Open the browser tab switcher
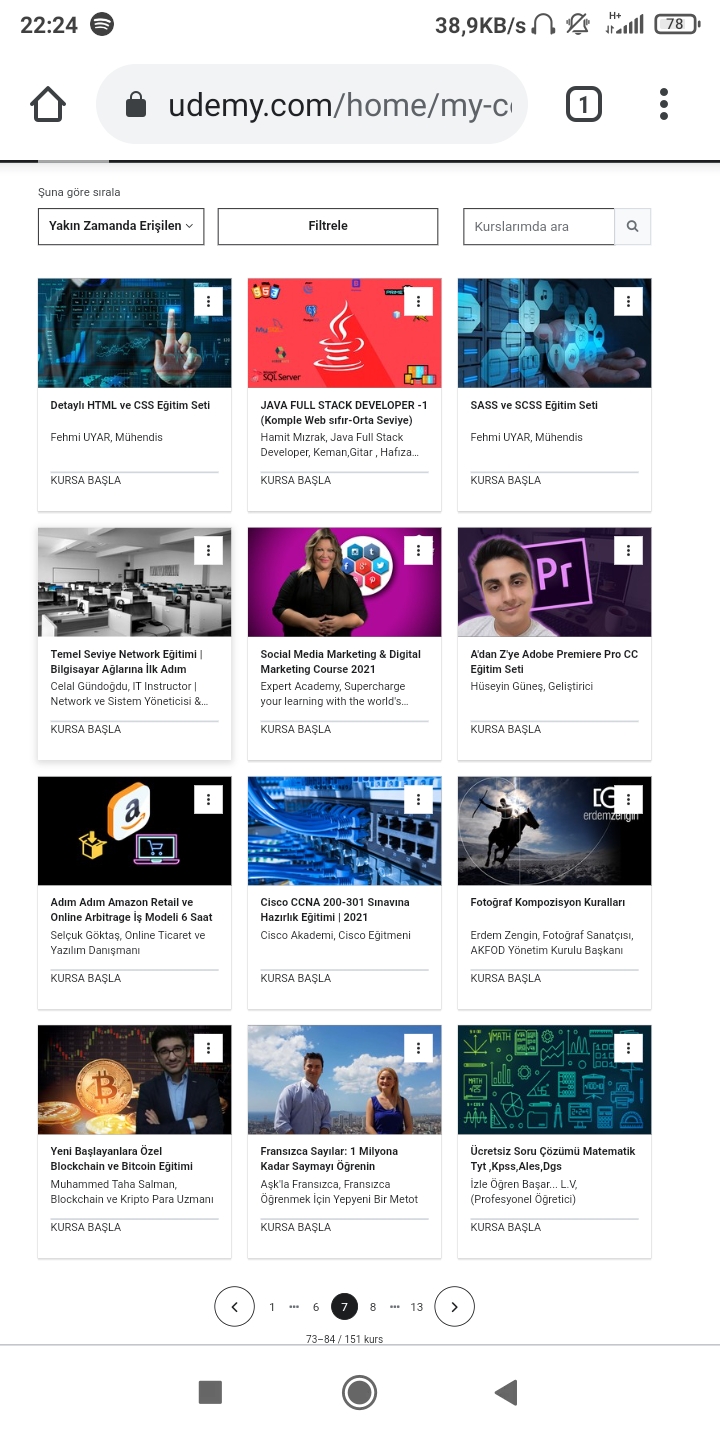 coord(584,104)
